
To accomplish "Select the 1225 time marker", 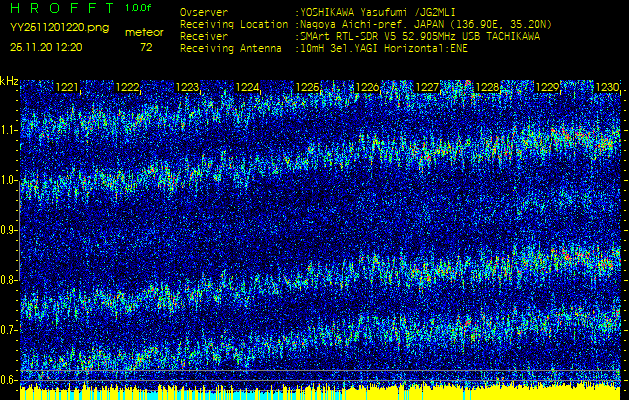I will tap(307, 88).
